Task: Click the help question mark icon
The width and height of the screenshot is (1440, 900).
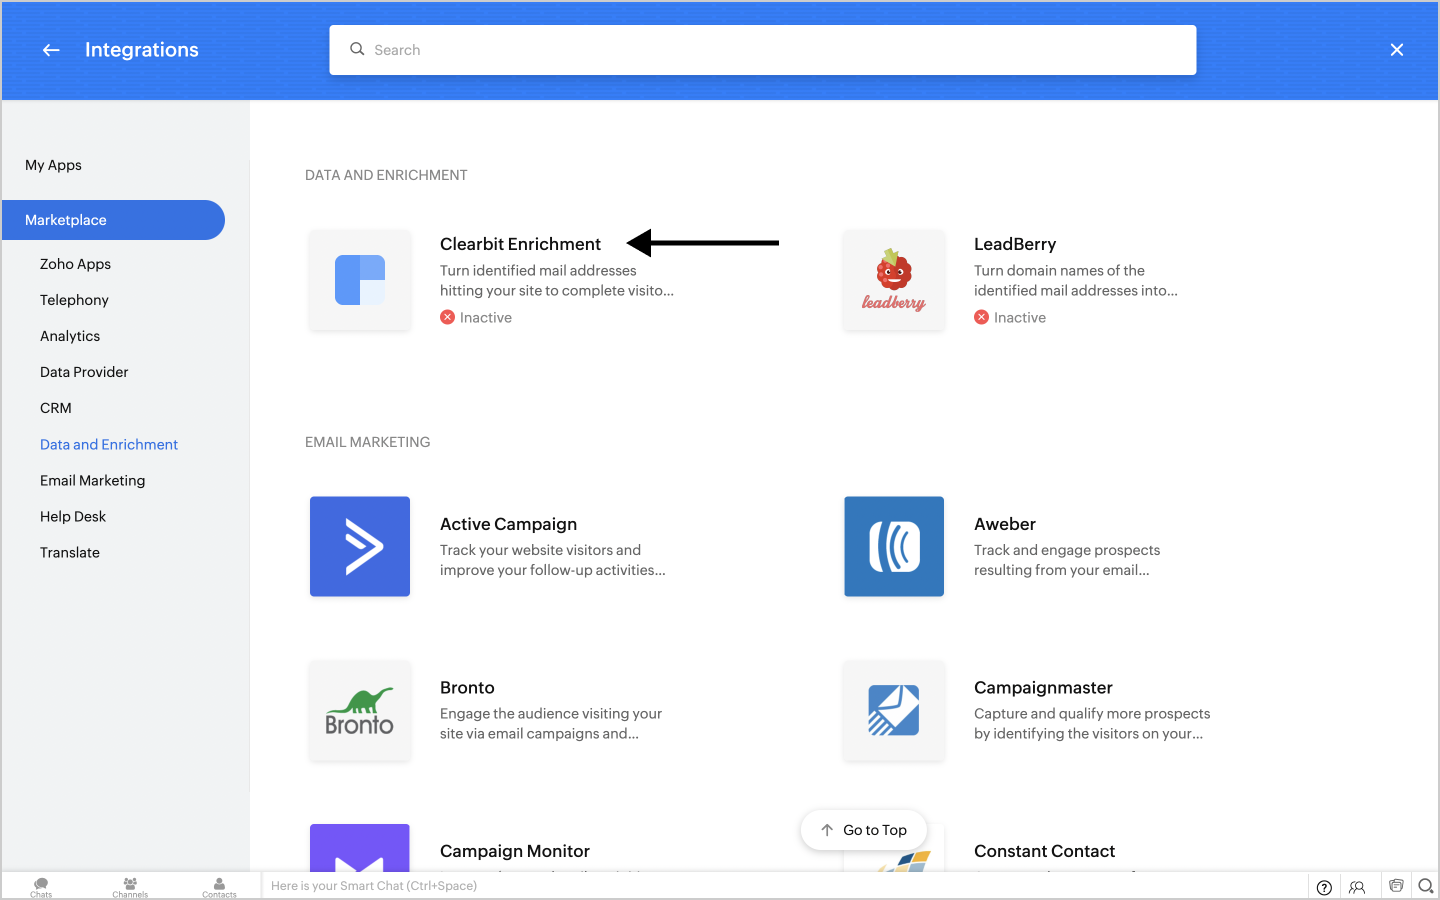Action: [x=1324, y=887]
